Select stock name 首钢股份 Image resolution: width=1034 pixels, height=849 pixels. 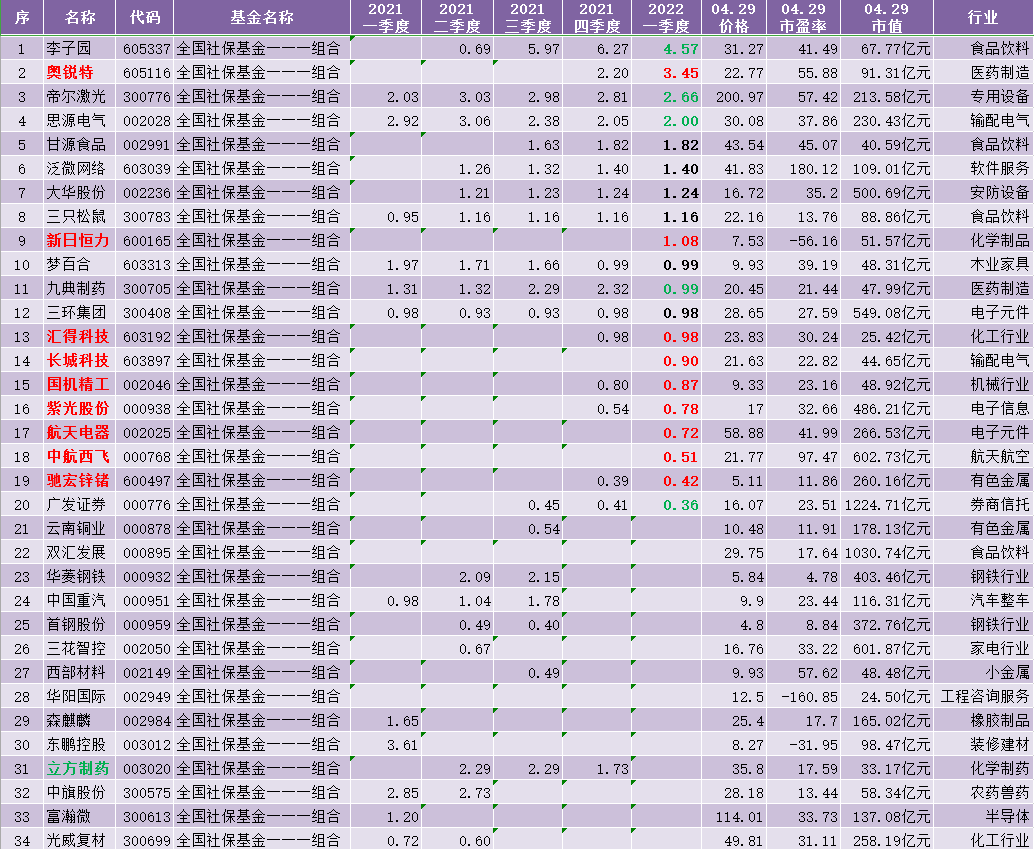76,624
